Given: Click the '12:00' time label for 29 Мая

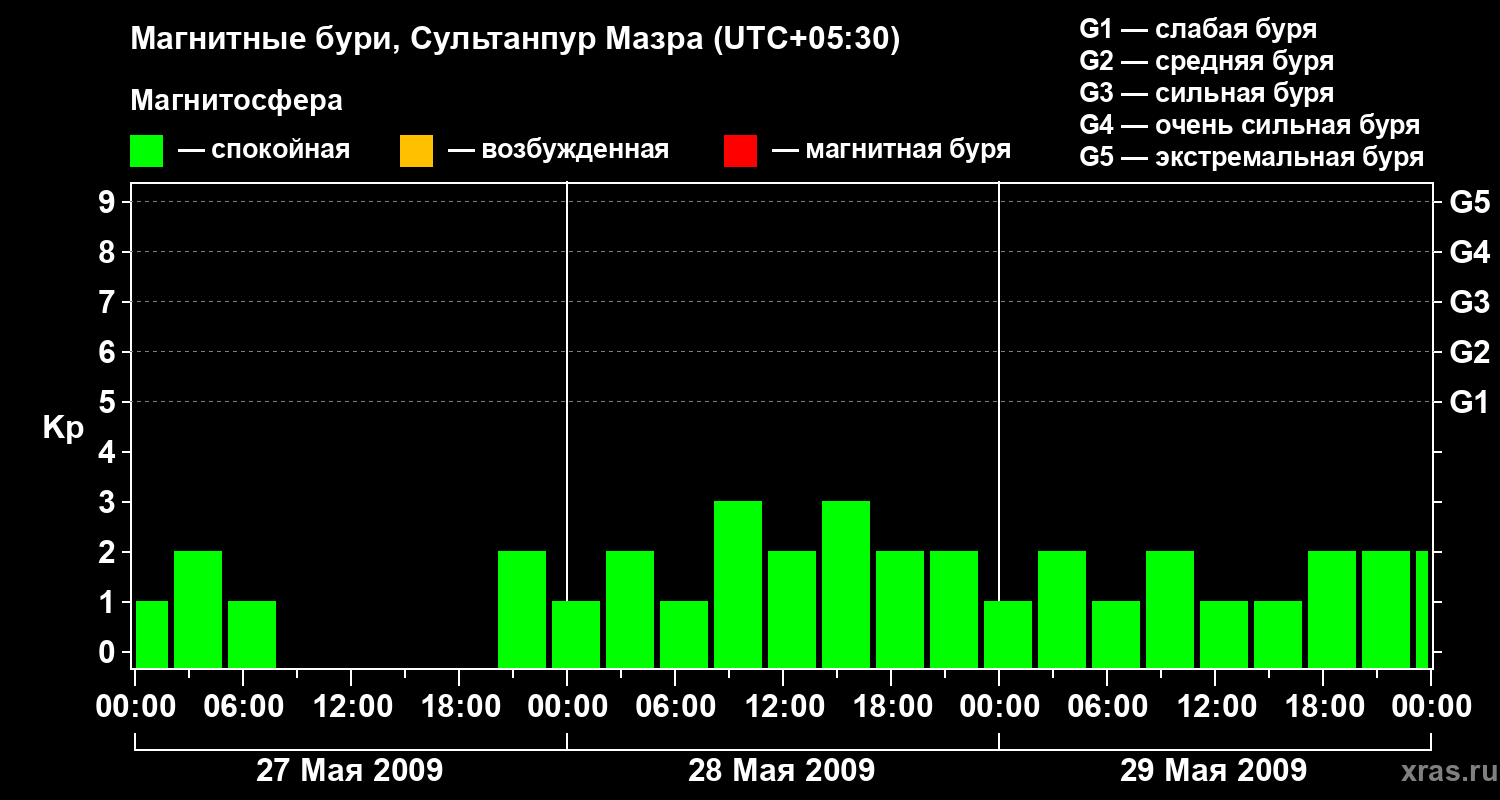Looking at the screenshot, I should click(x=1215, y=706).
